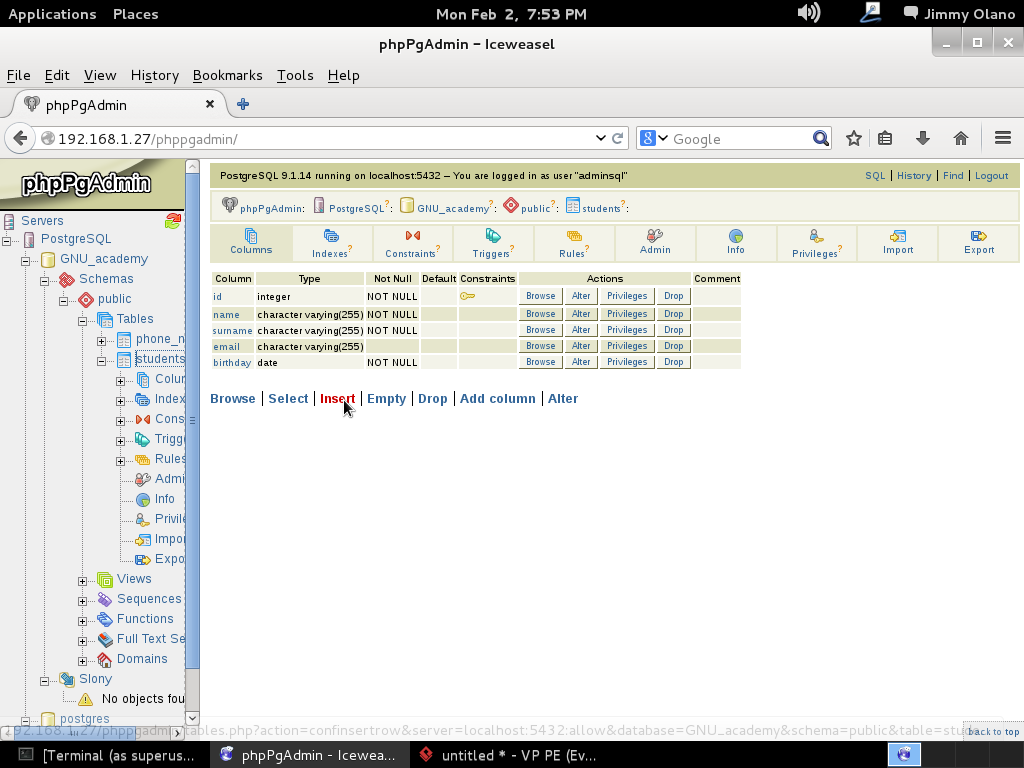1024x768 pixels.
Task: Expand the Views tree node
Action: (x=84, y=580)
